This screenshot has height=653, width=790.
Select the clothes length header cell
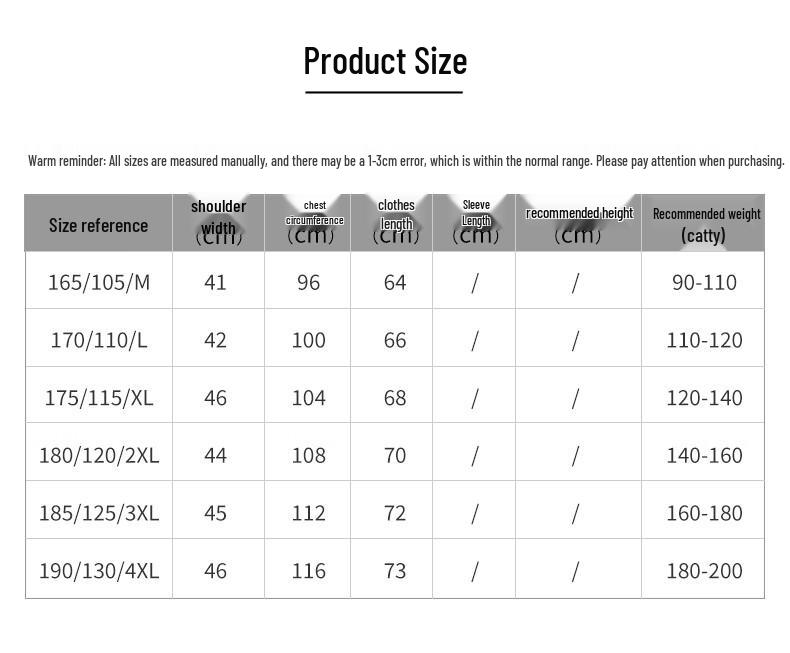[391, 222]
